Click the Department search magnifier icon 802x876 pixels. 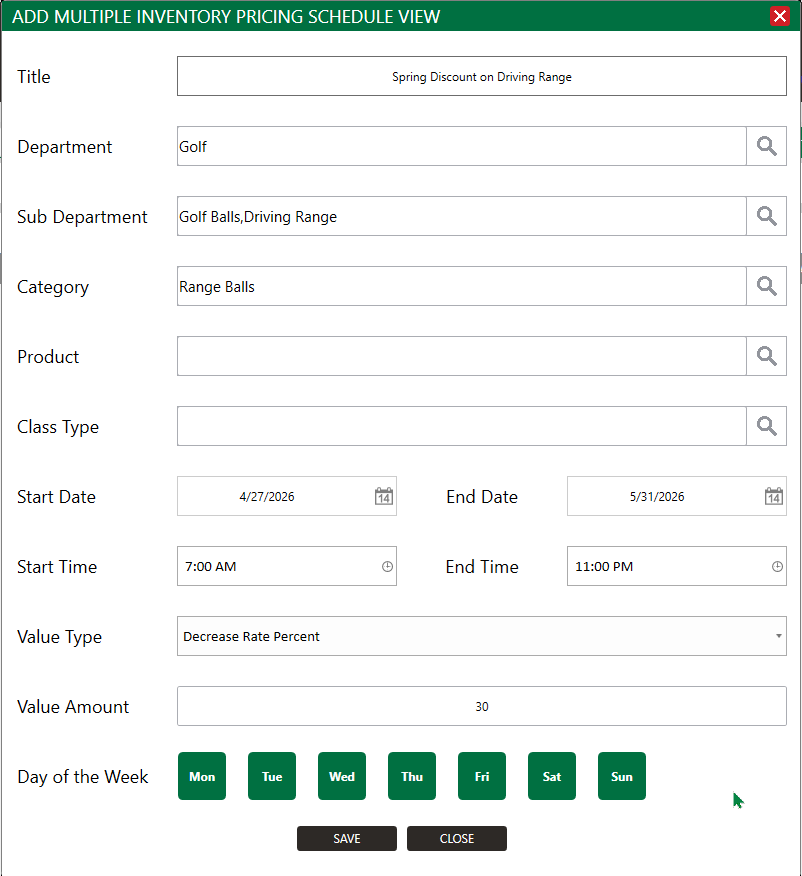766,146
